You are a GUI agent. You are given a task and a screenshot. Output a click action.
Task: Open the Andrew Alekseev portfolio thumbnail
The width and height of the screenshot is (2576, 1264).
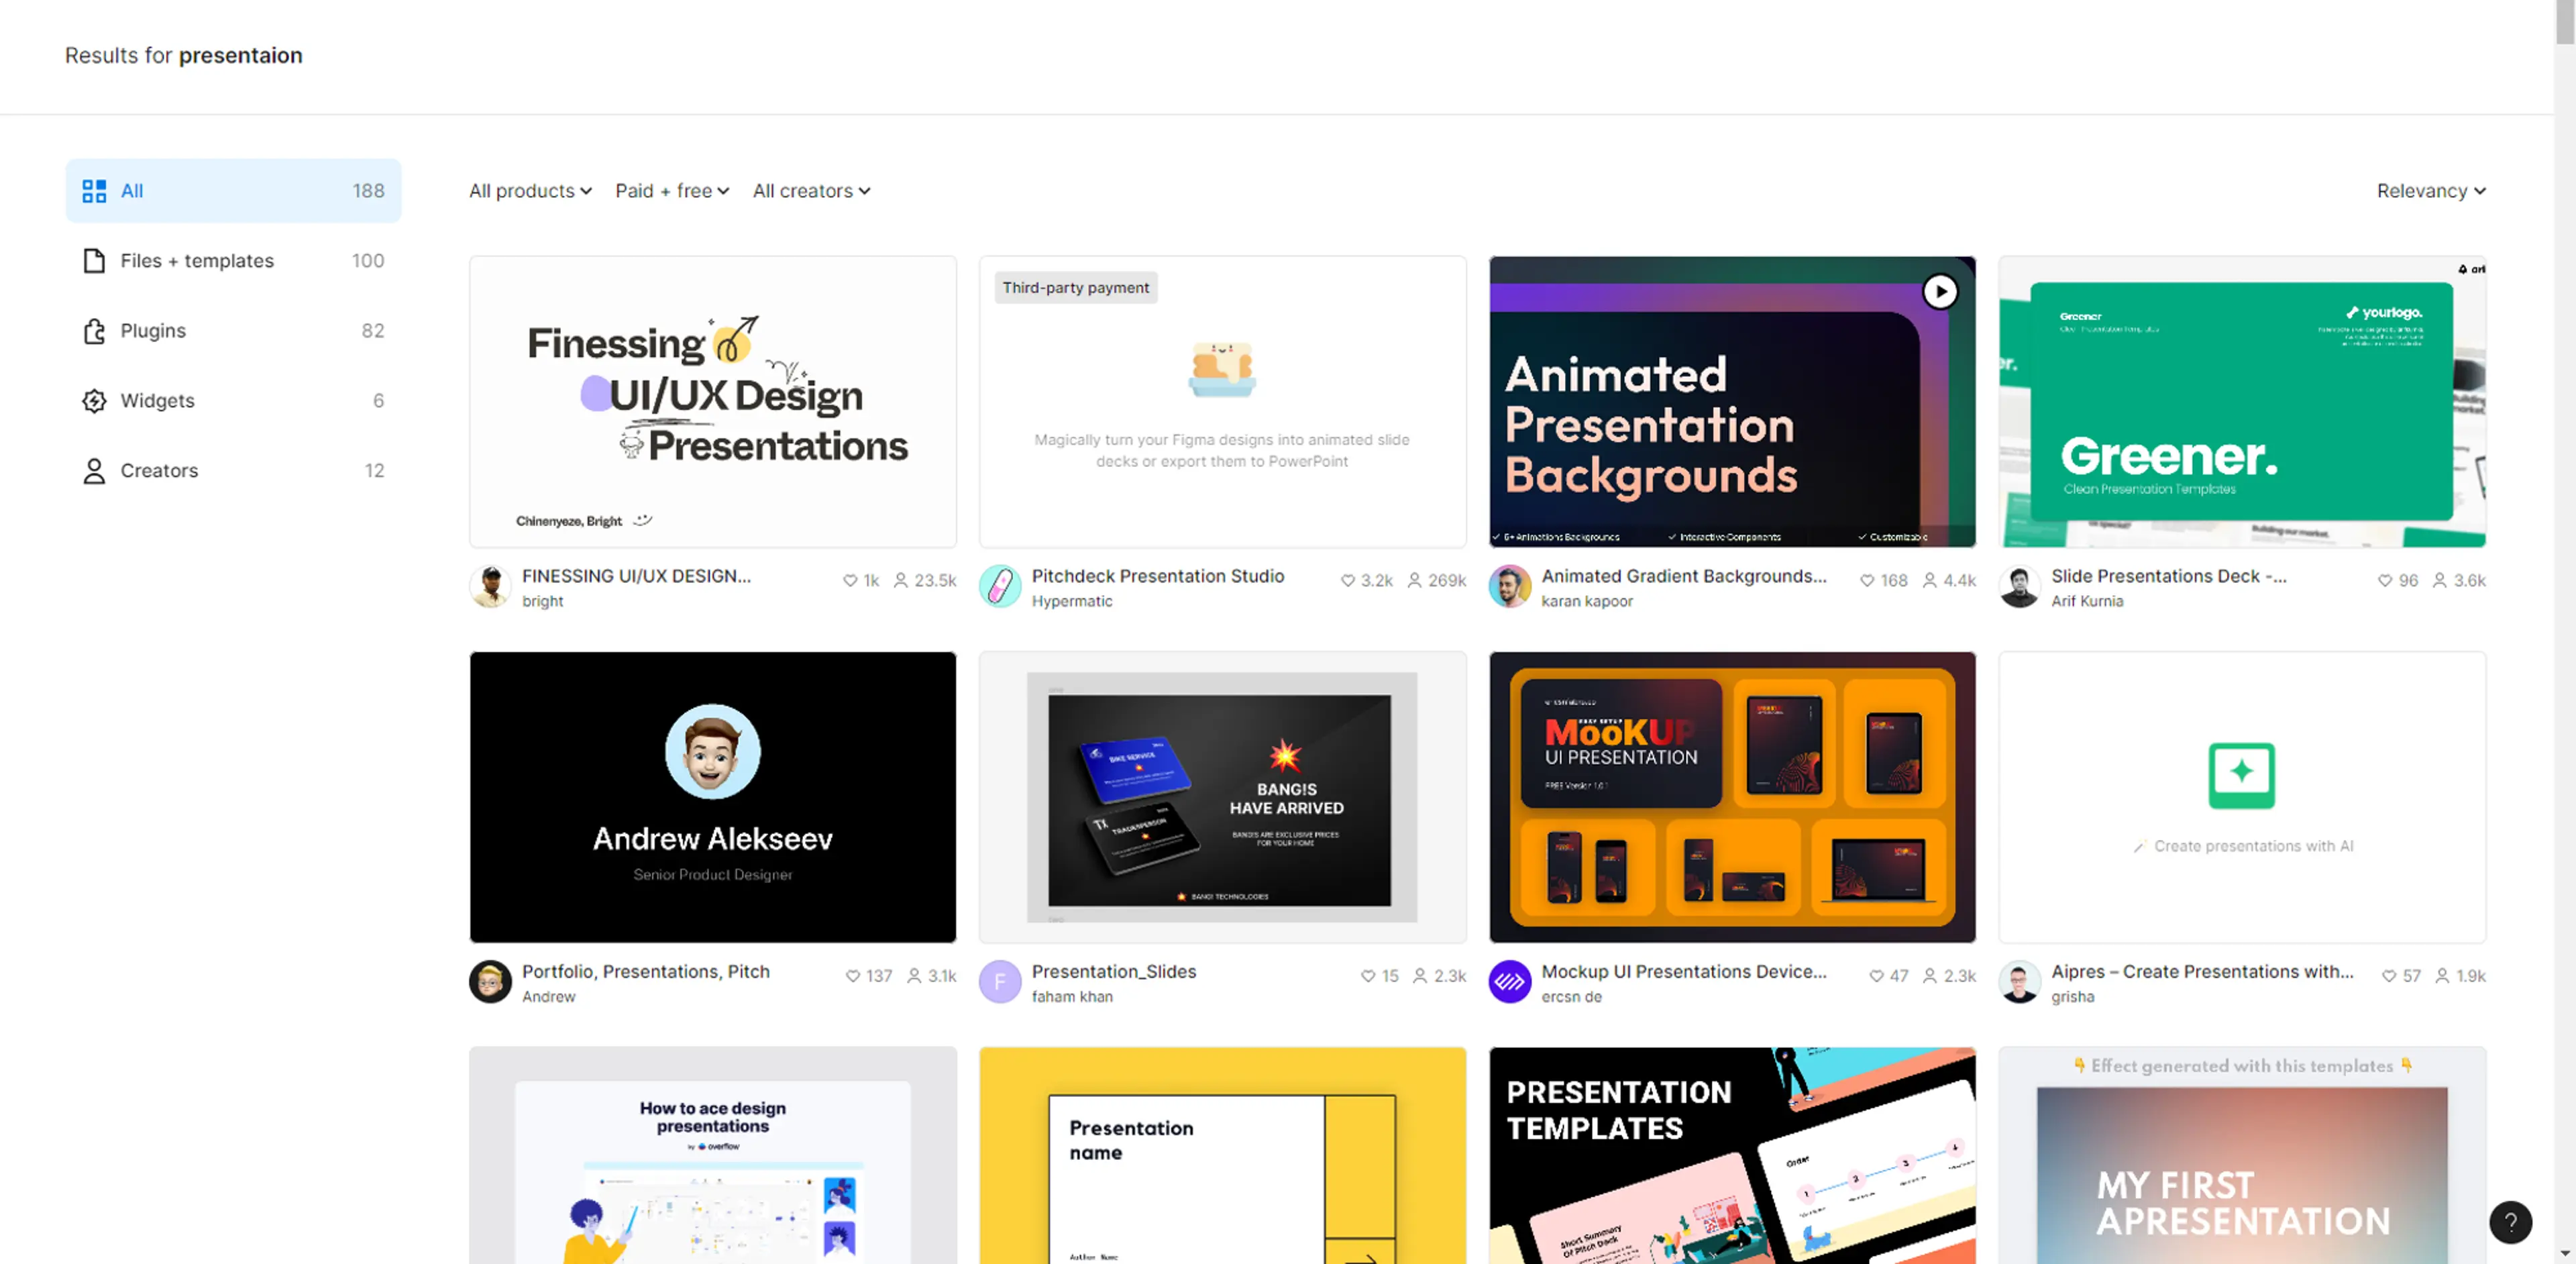pos(713,797)
